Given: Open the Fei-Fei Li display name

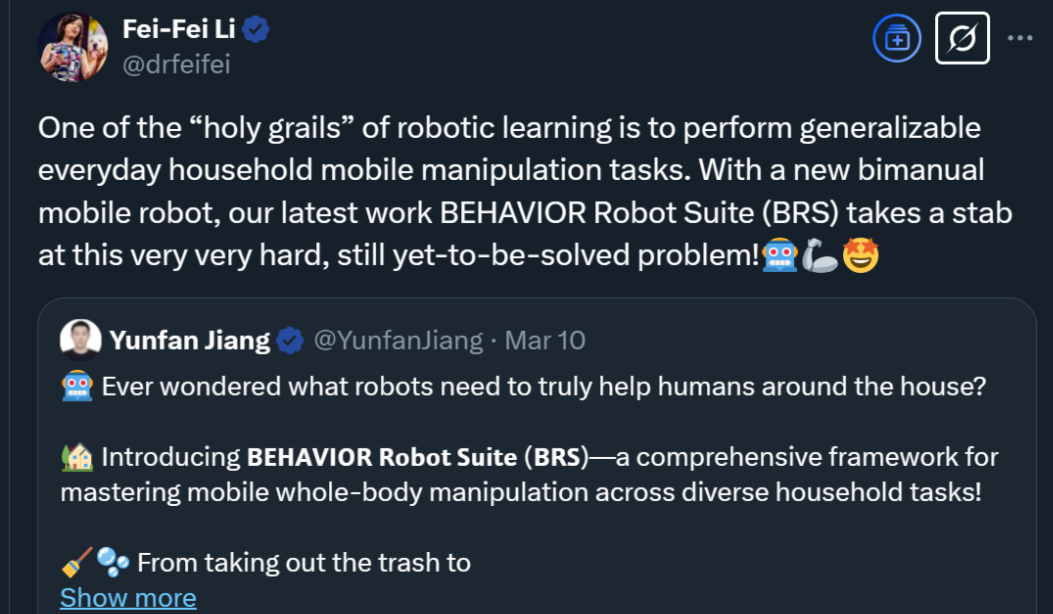Looking at the screenshot, I should [x=178, y=29].
